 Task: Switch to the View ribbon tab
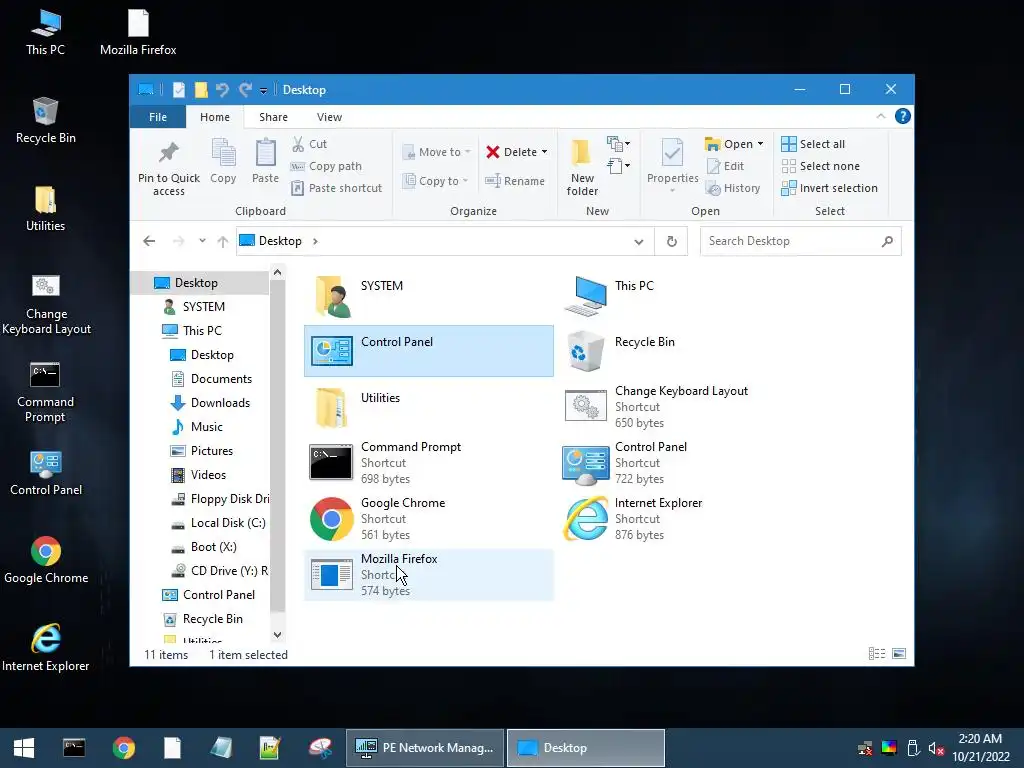(329, 117)
